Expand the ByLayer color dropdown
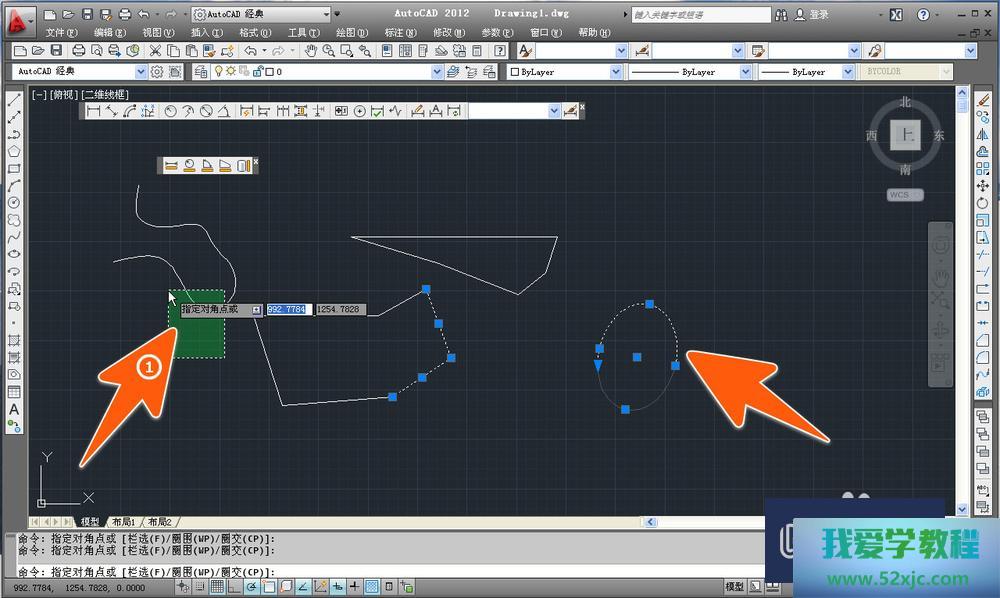The height and width of the screenshot is (598, 1000). (616, 72)
